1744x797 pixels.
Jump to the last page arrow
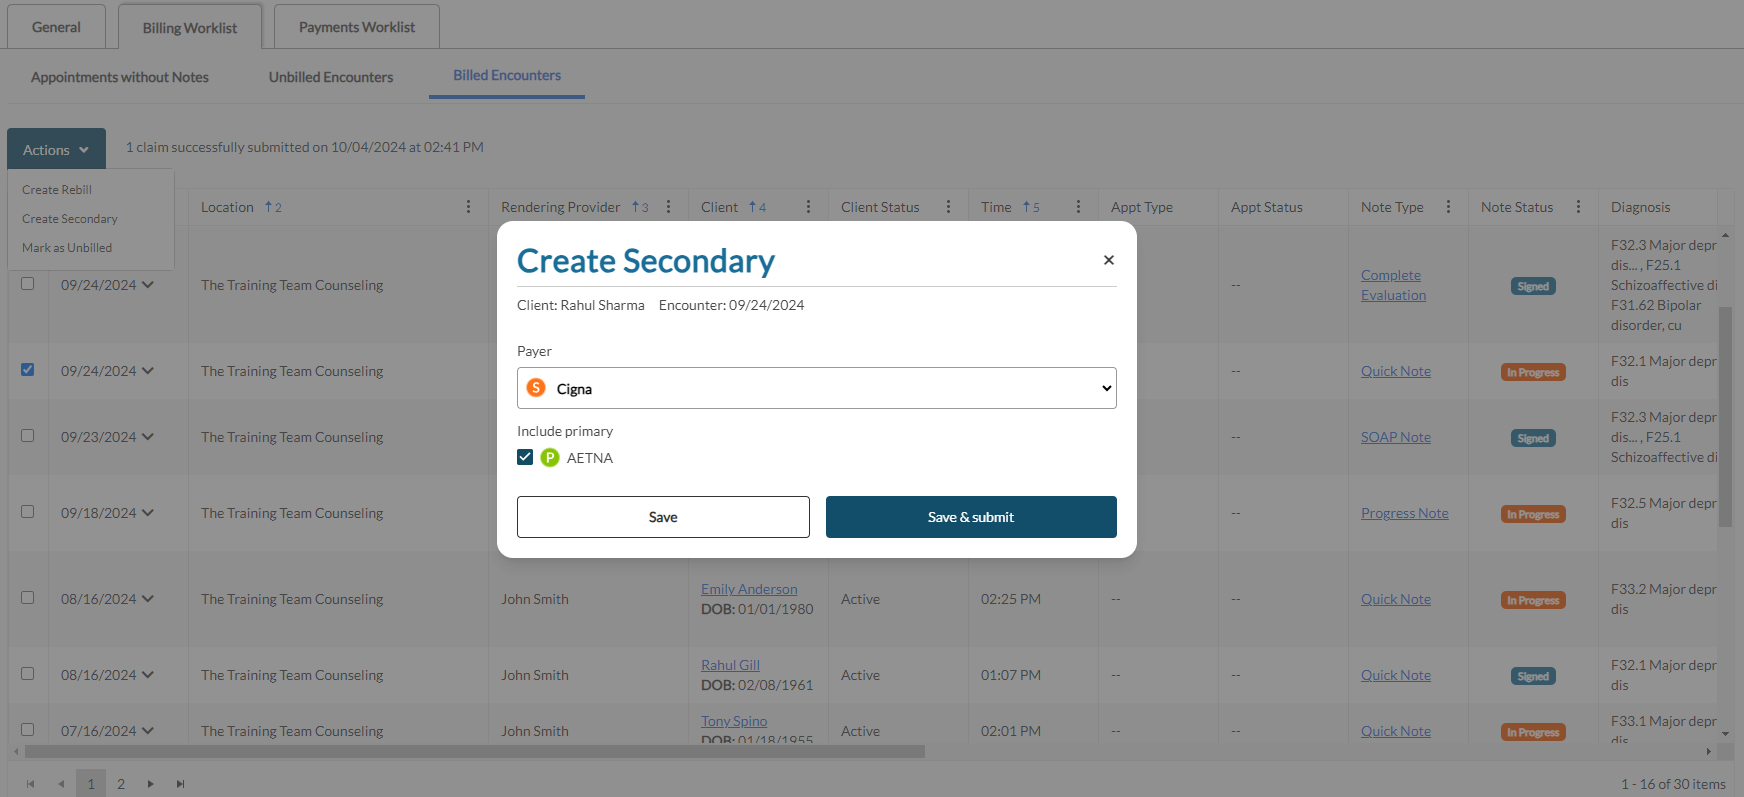[180, 784]
